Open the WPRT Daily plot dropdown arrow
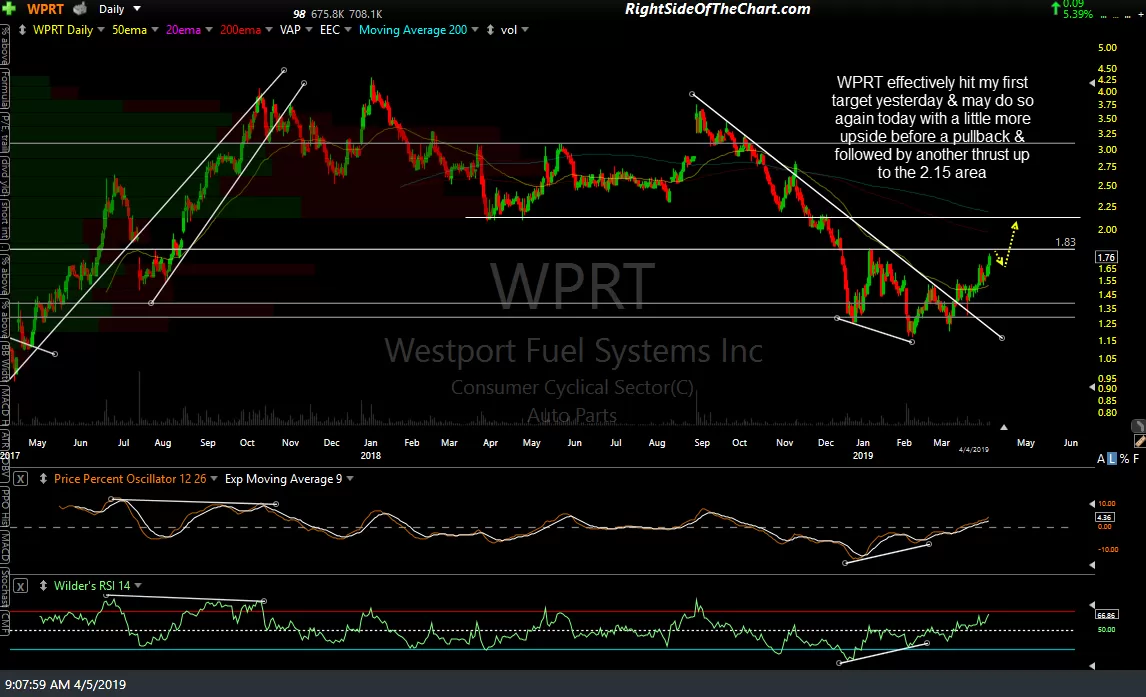Screen dimensions: 1146x697 point(101,30)
